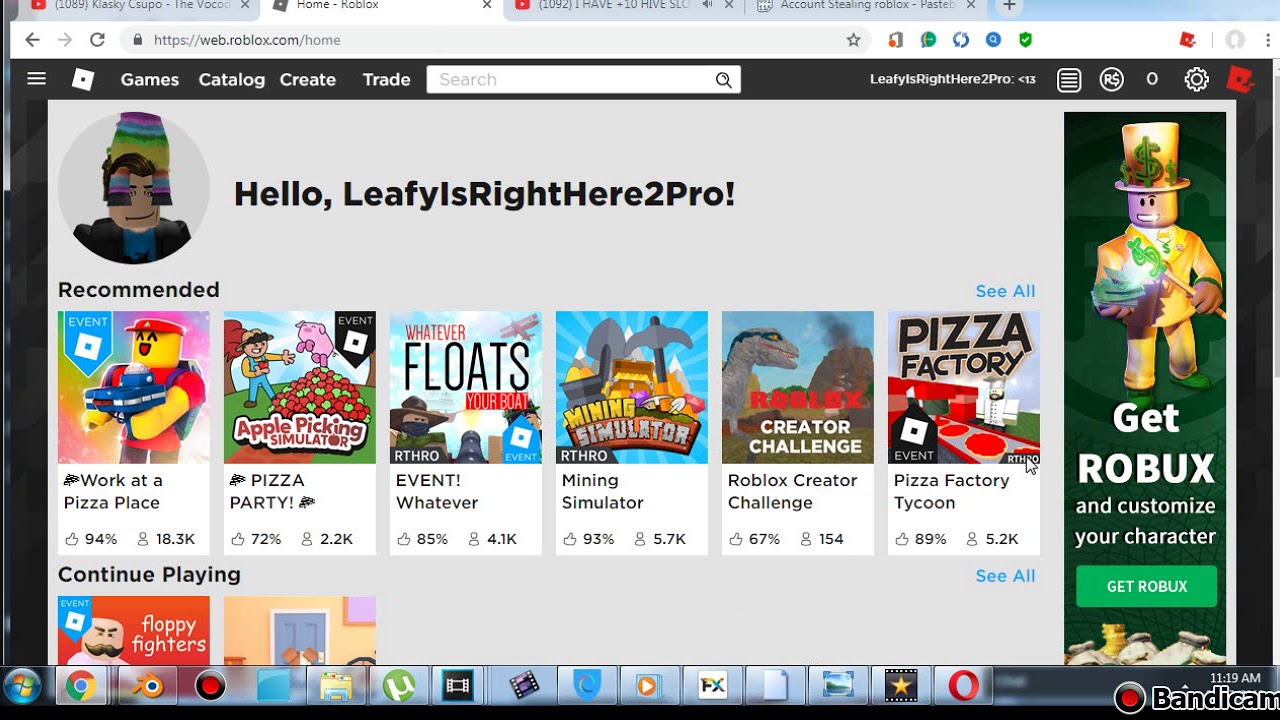Viewport: 1280px width, 720px height.
Task: Open Chrome from the taskbar
Action: [81, 686]
